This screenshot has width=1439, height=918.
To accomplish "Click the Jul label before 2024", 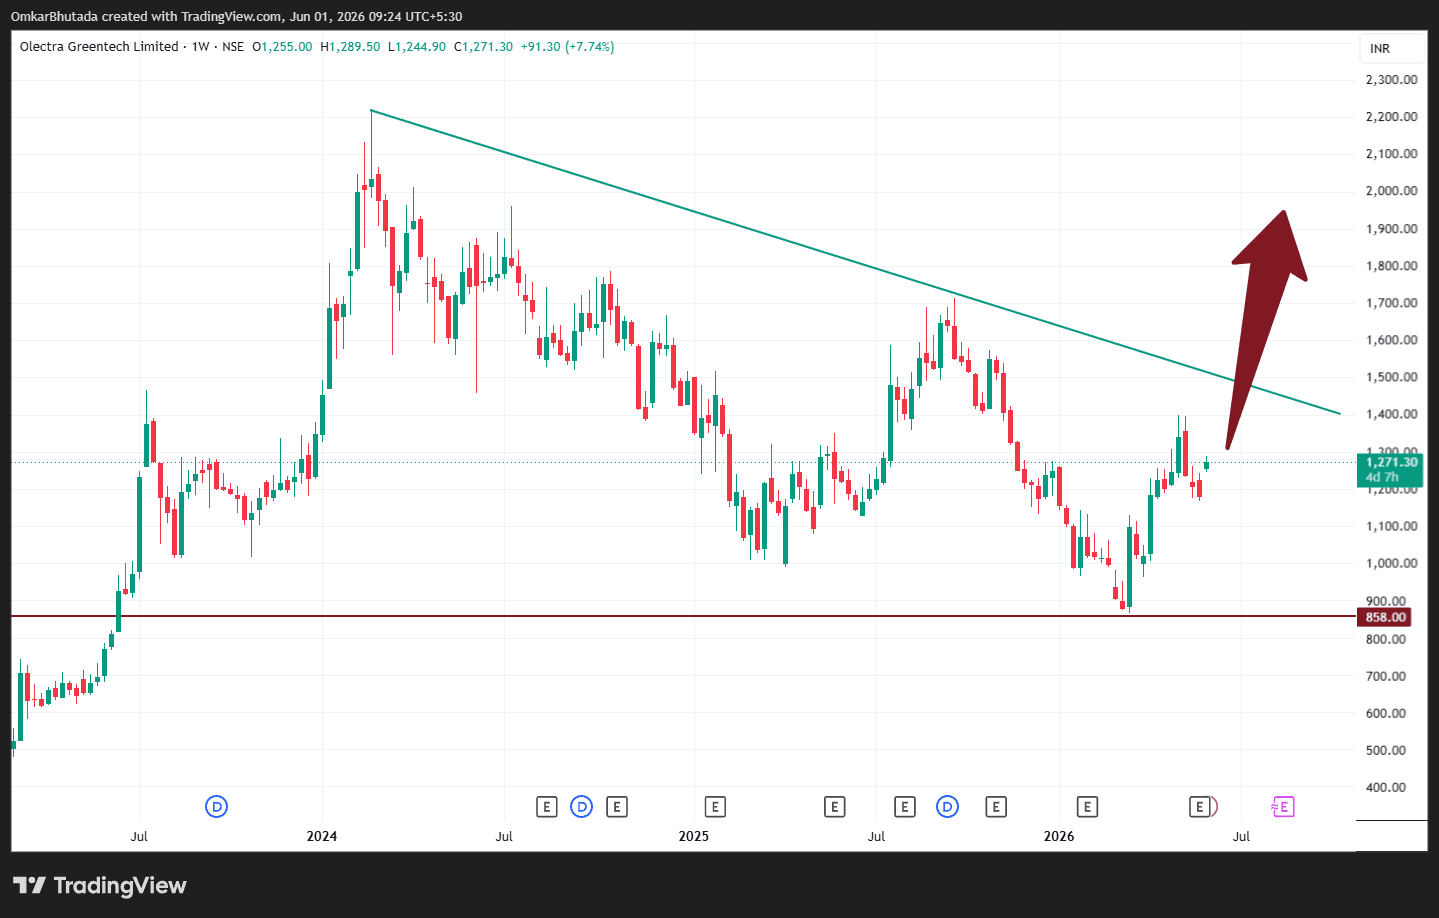I will click(x=139, y=836).
